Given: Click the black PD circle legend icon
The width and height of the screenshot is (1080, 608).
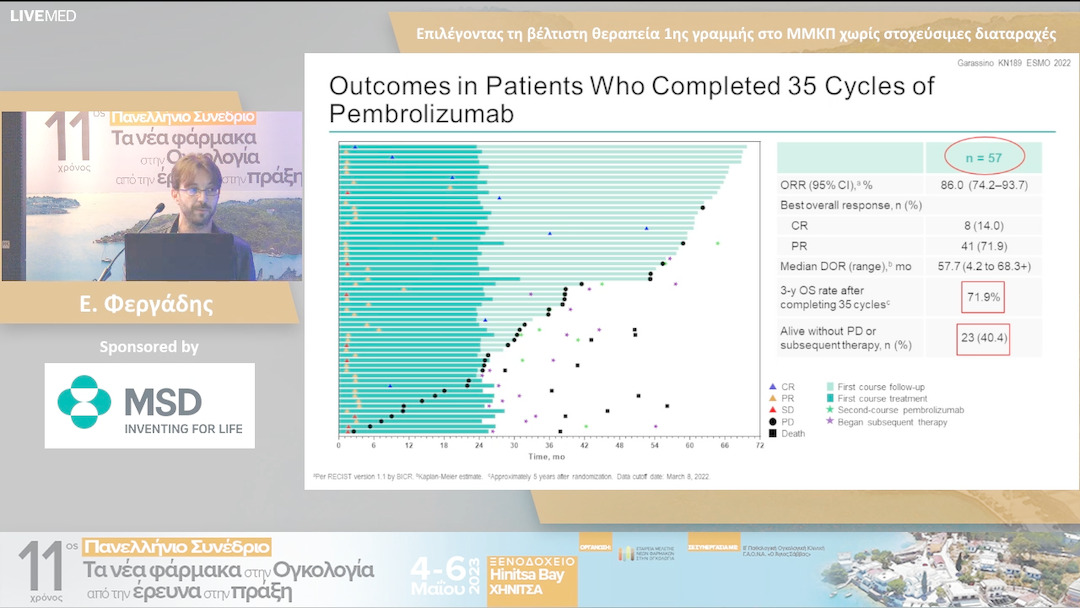Looking at the screenshot, I should (x=773, y=422).
